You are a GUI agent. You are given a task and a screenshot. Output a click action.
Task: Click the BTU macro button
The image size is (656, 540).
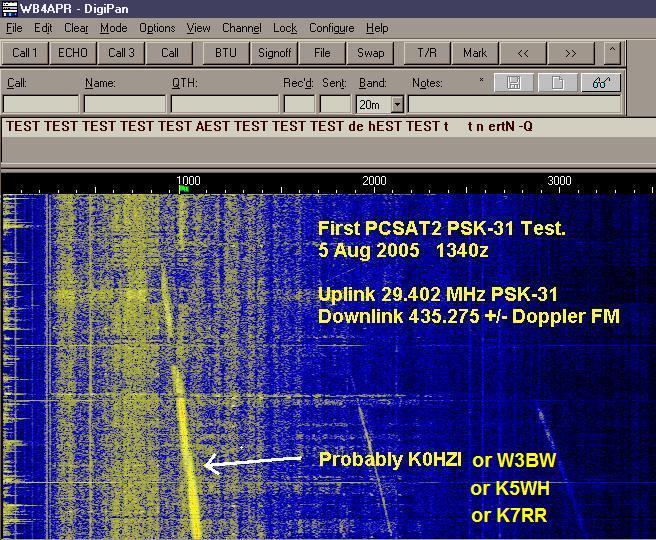coord(225,53)
